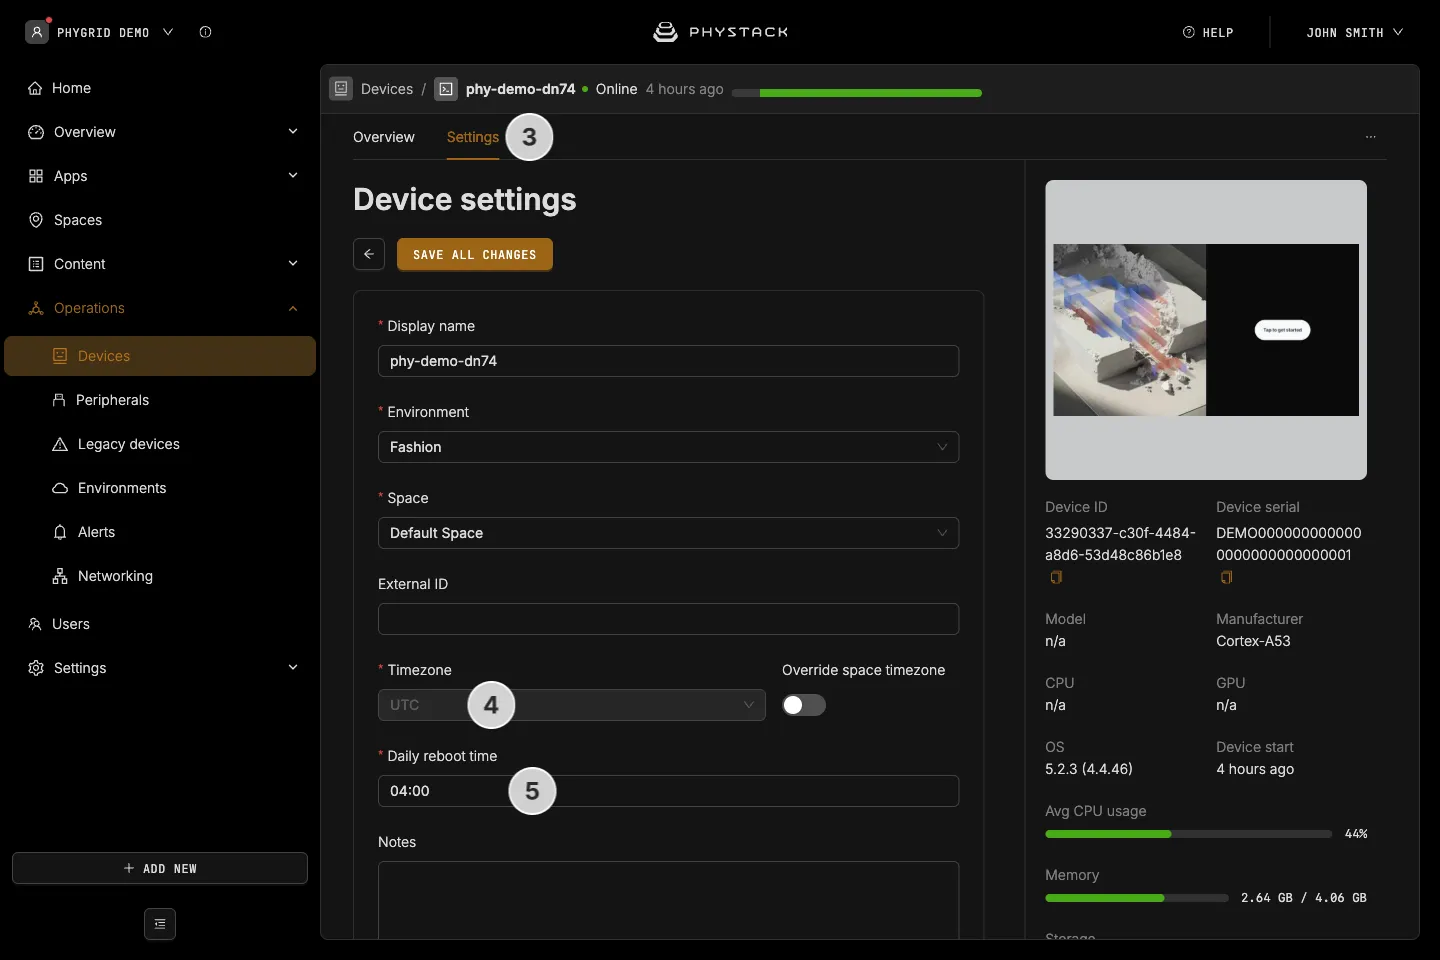The image size is (1440, 960).
Task: Click the Users icon in the sidebar
Action: pos(35,624)
